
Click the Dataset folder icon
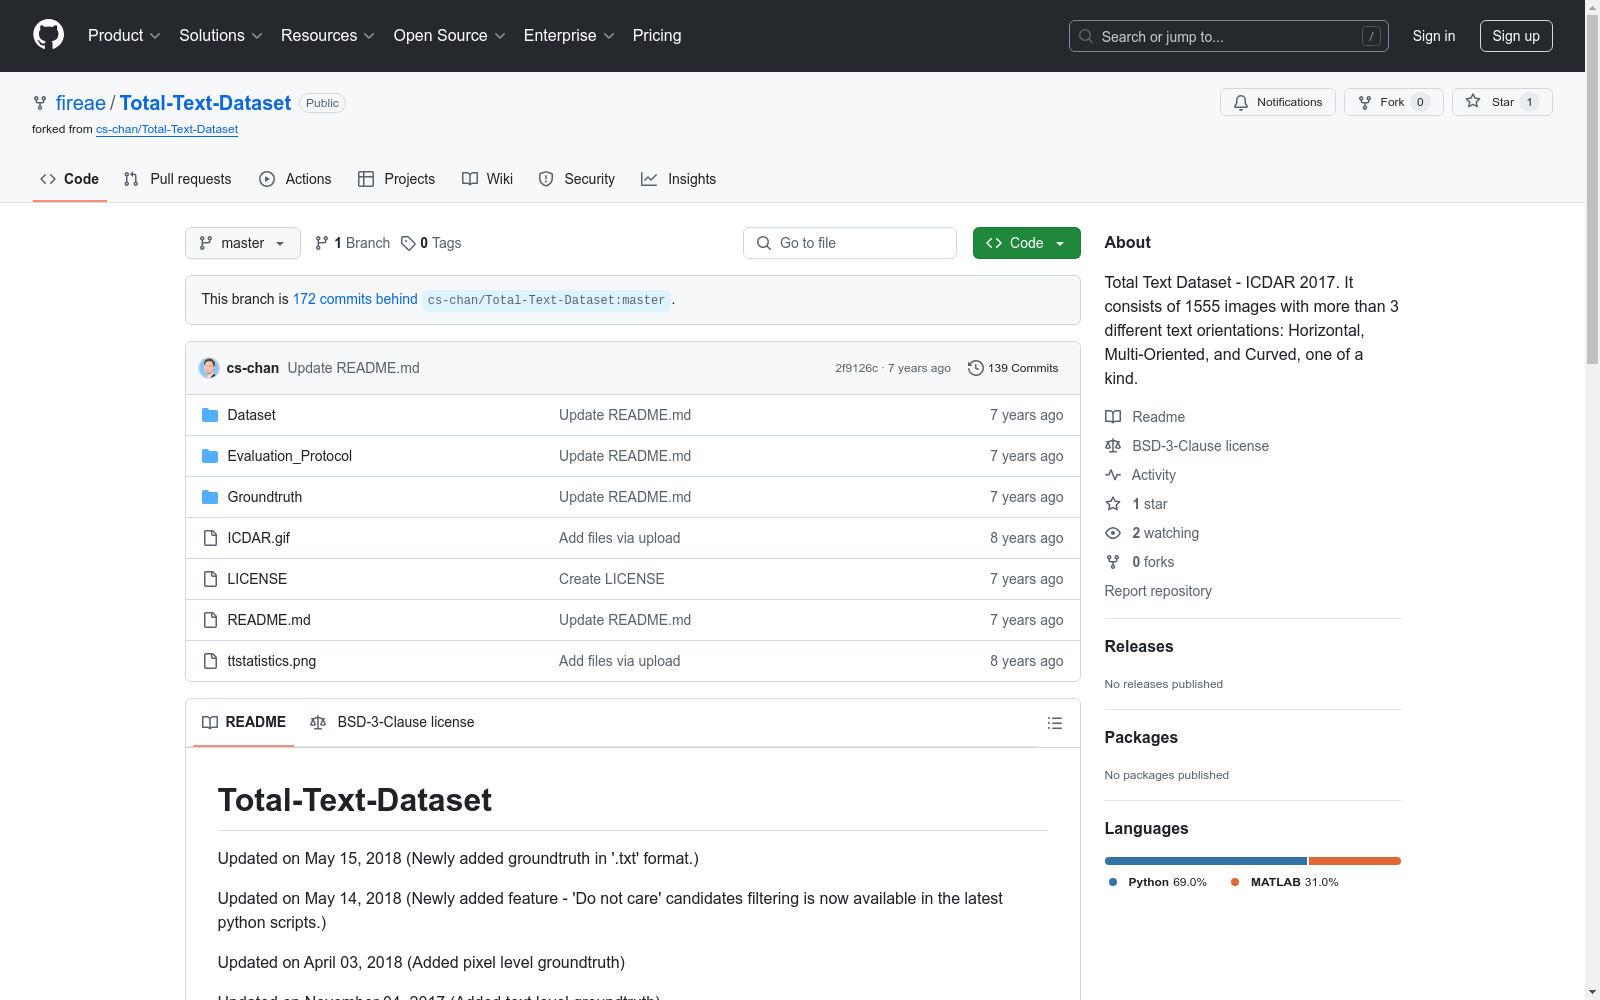pyautogui.click(x=210, y=415)
